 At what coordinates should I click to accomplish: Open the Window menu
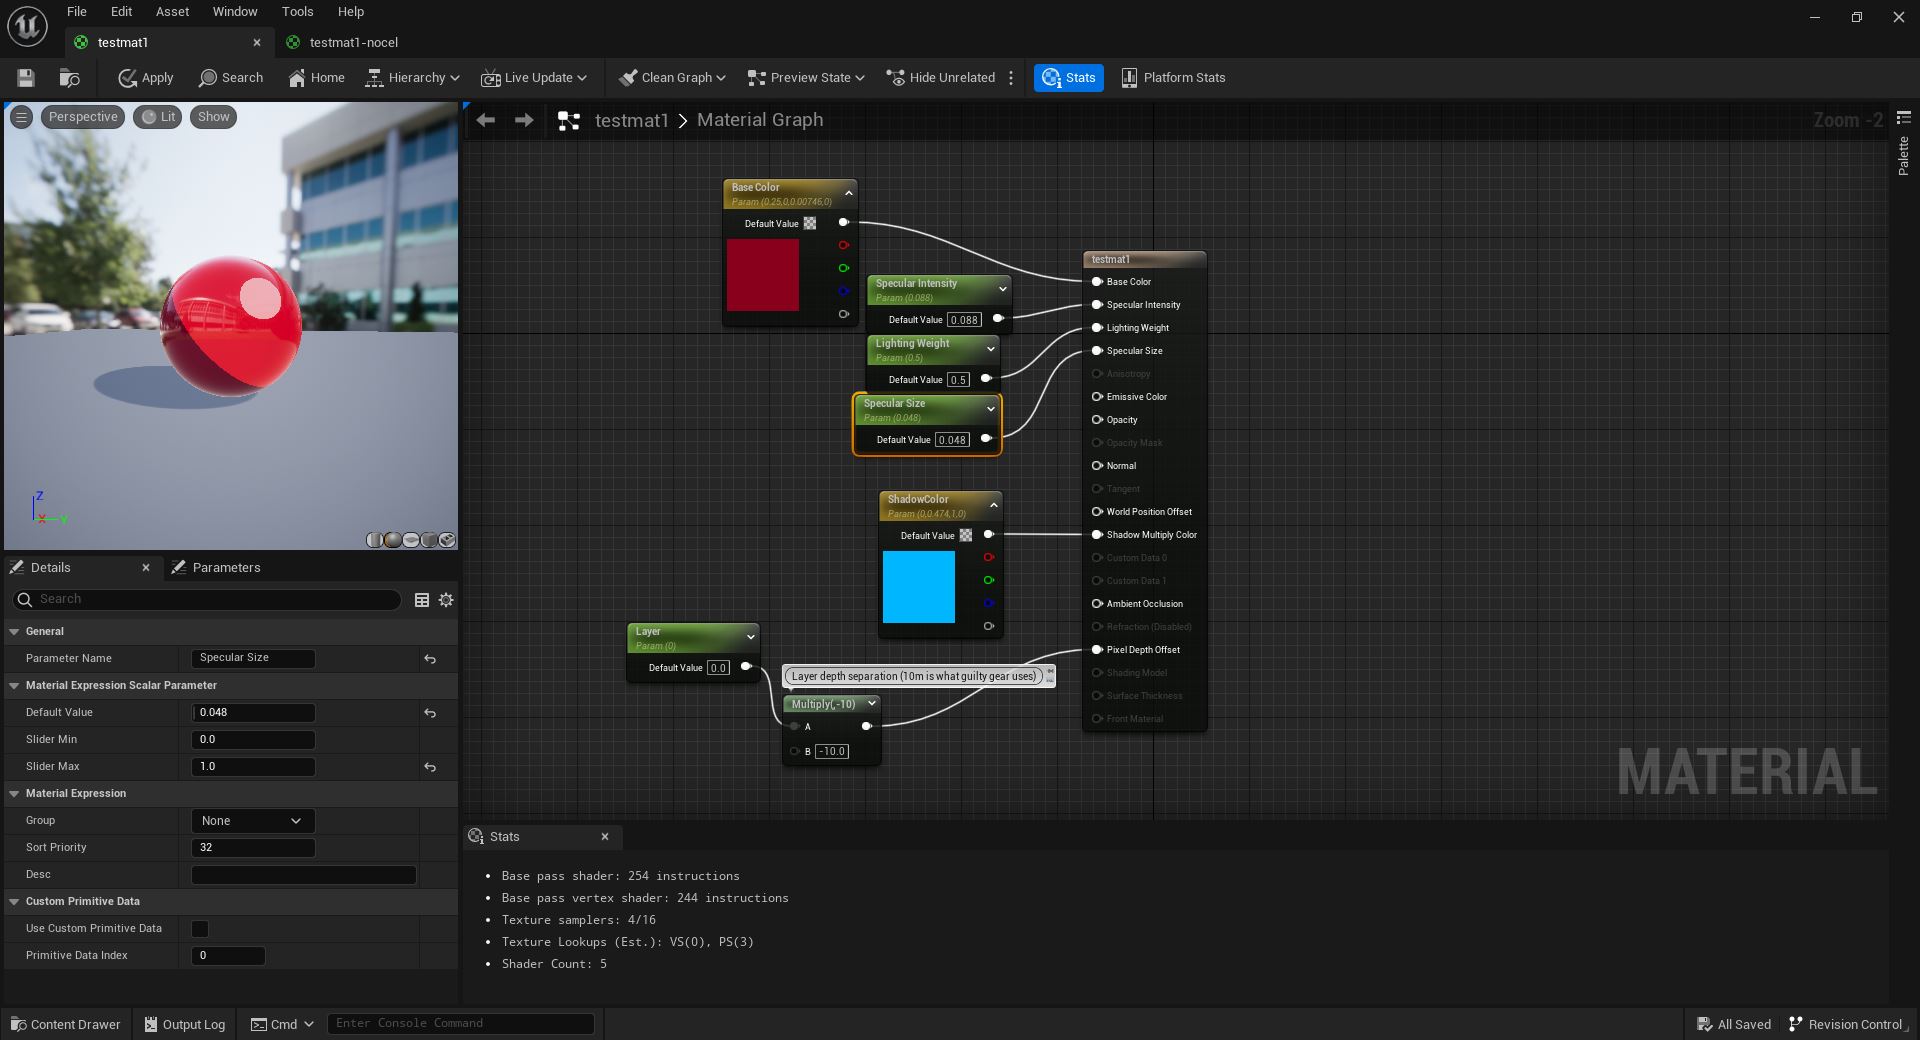tap(235, 12)
